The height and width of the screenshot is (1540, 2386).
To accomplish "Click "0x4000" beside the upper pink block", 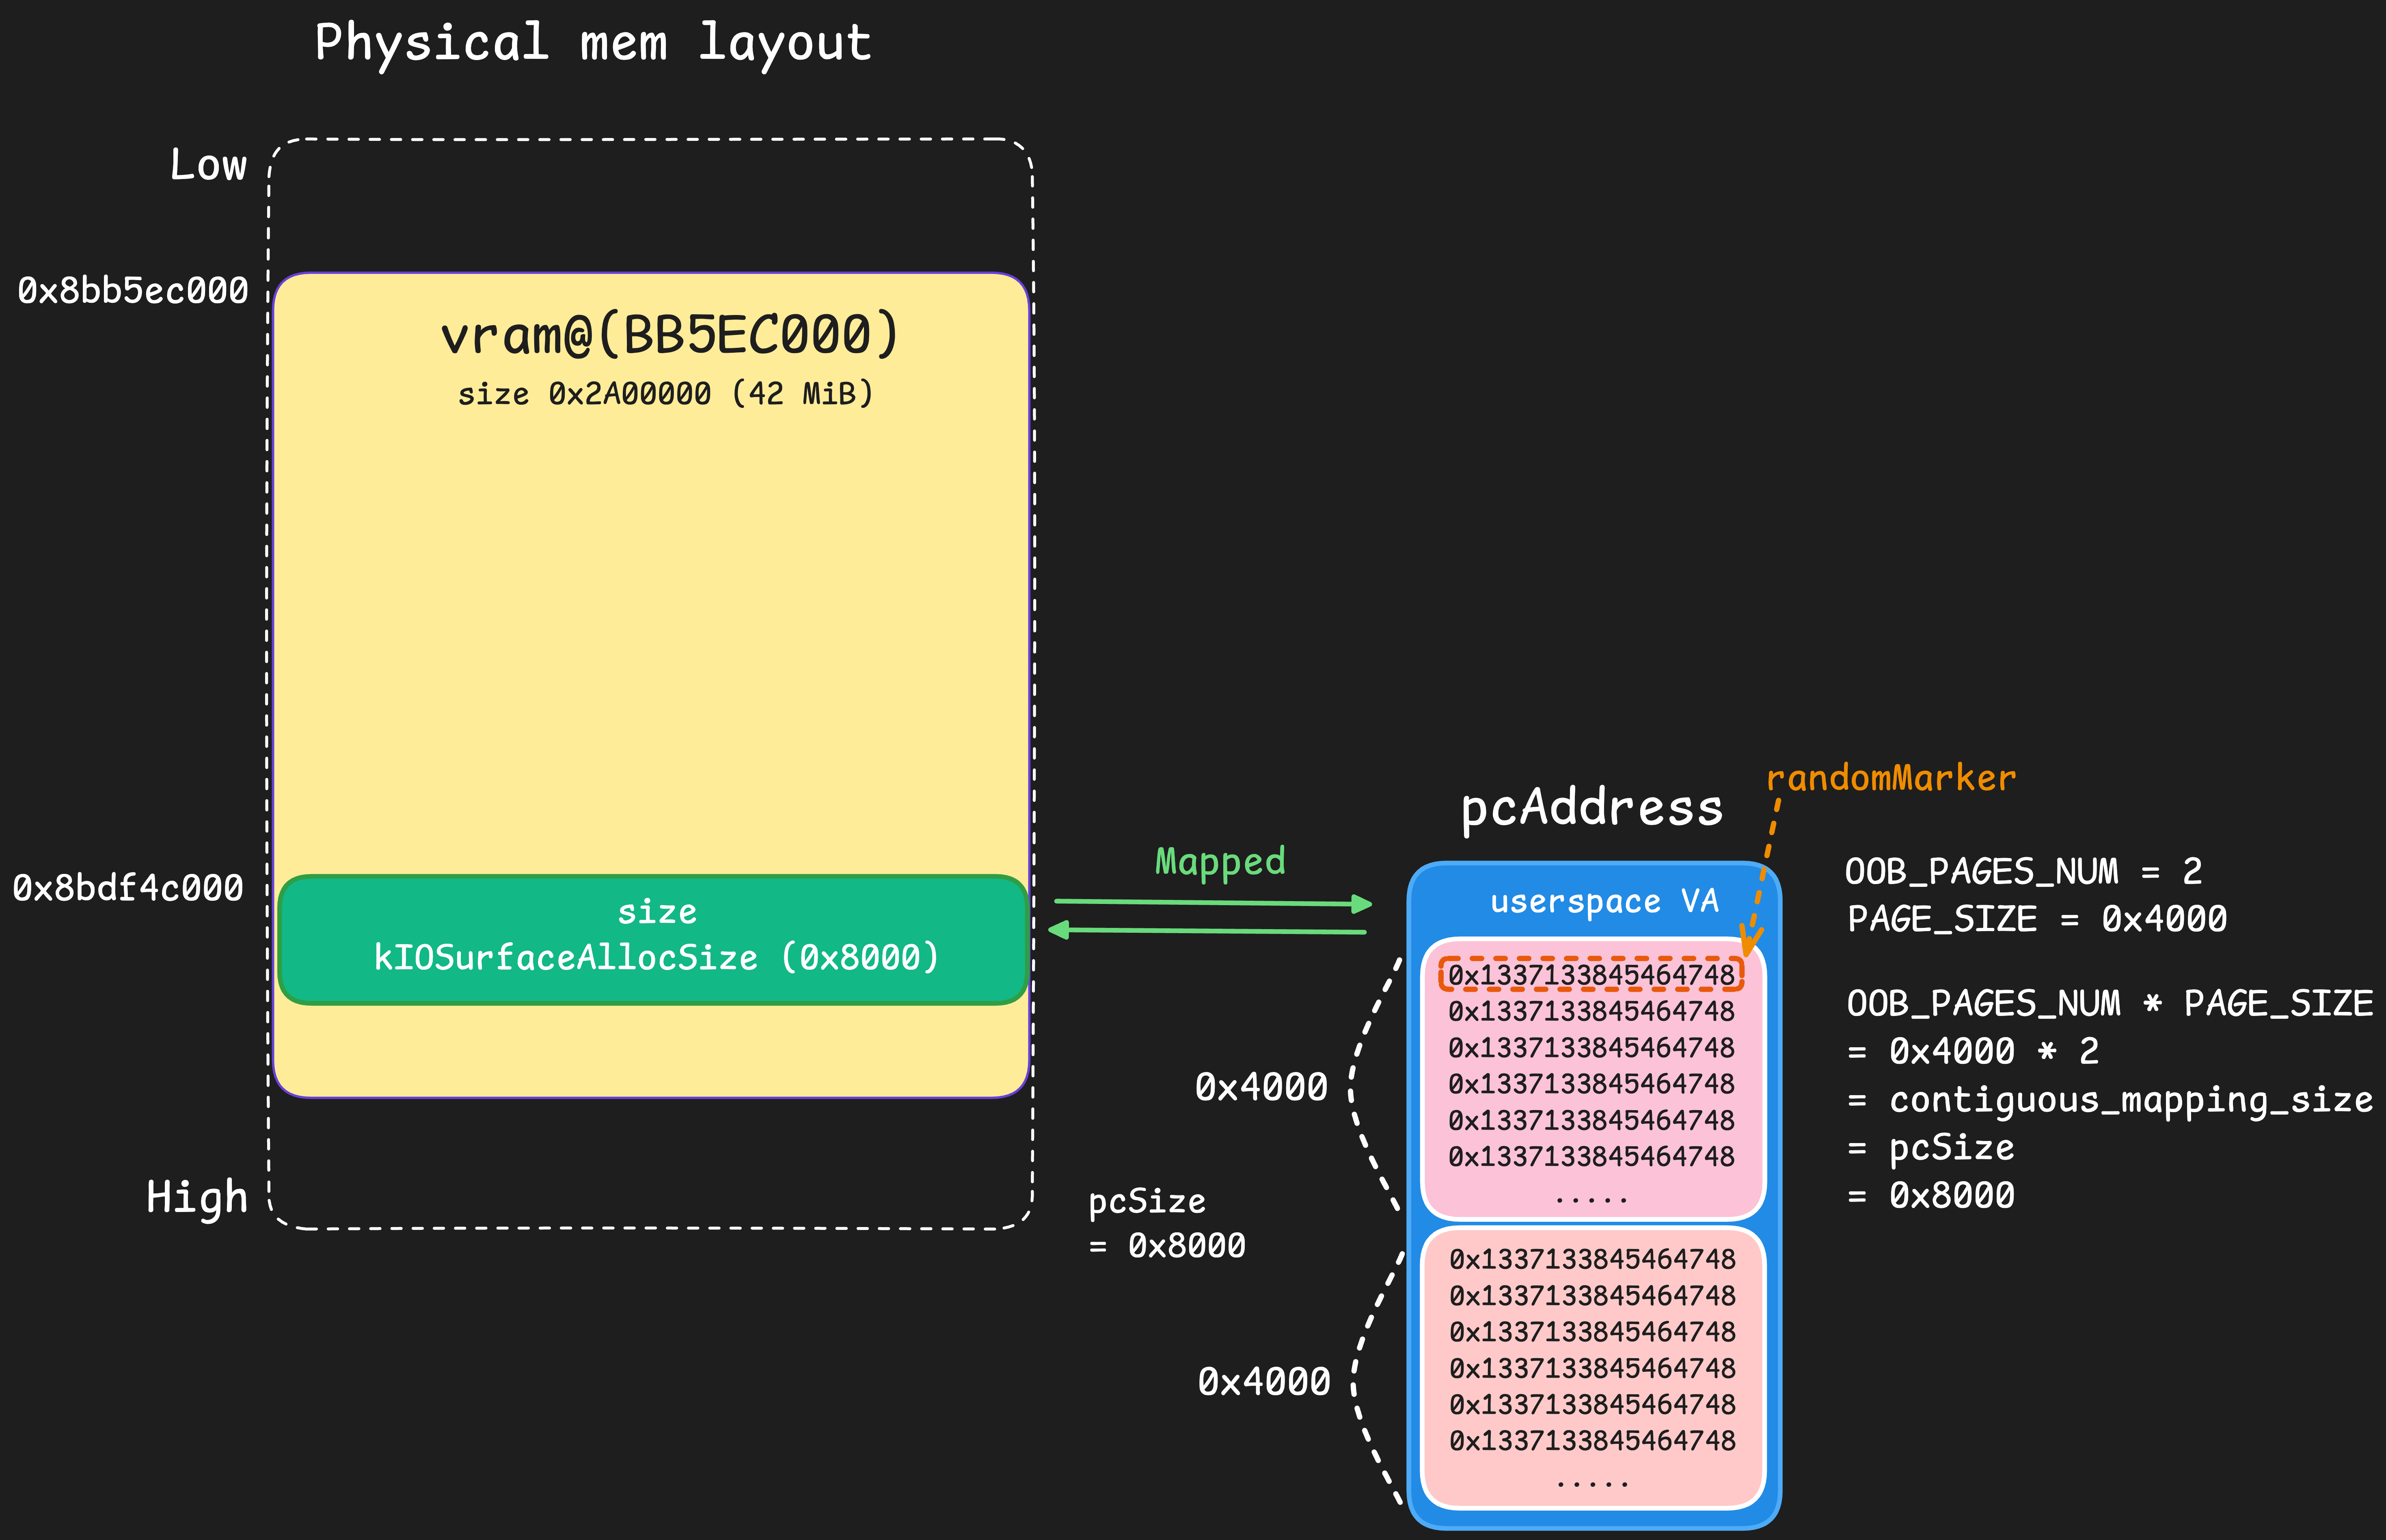I will point(1262,1087).
